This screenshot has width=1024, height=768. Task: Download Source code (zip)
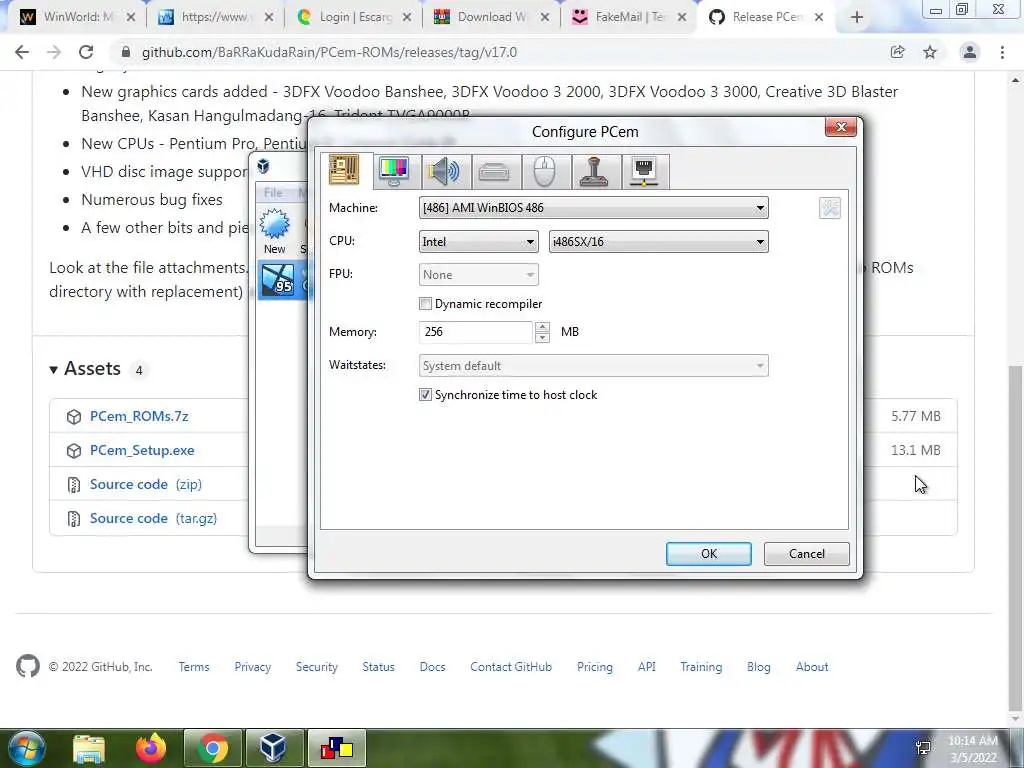pyautogui.click(x=146, y=484)
